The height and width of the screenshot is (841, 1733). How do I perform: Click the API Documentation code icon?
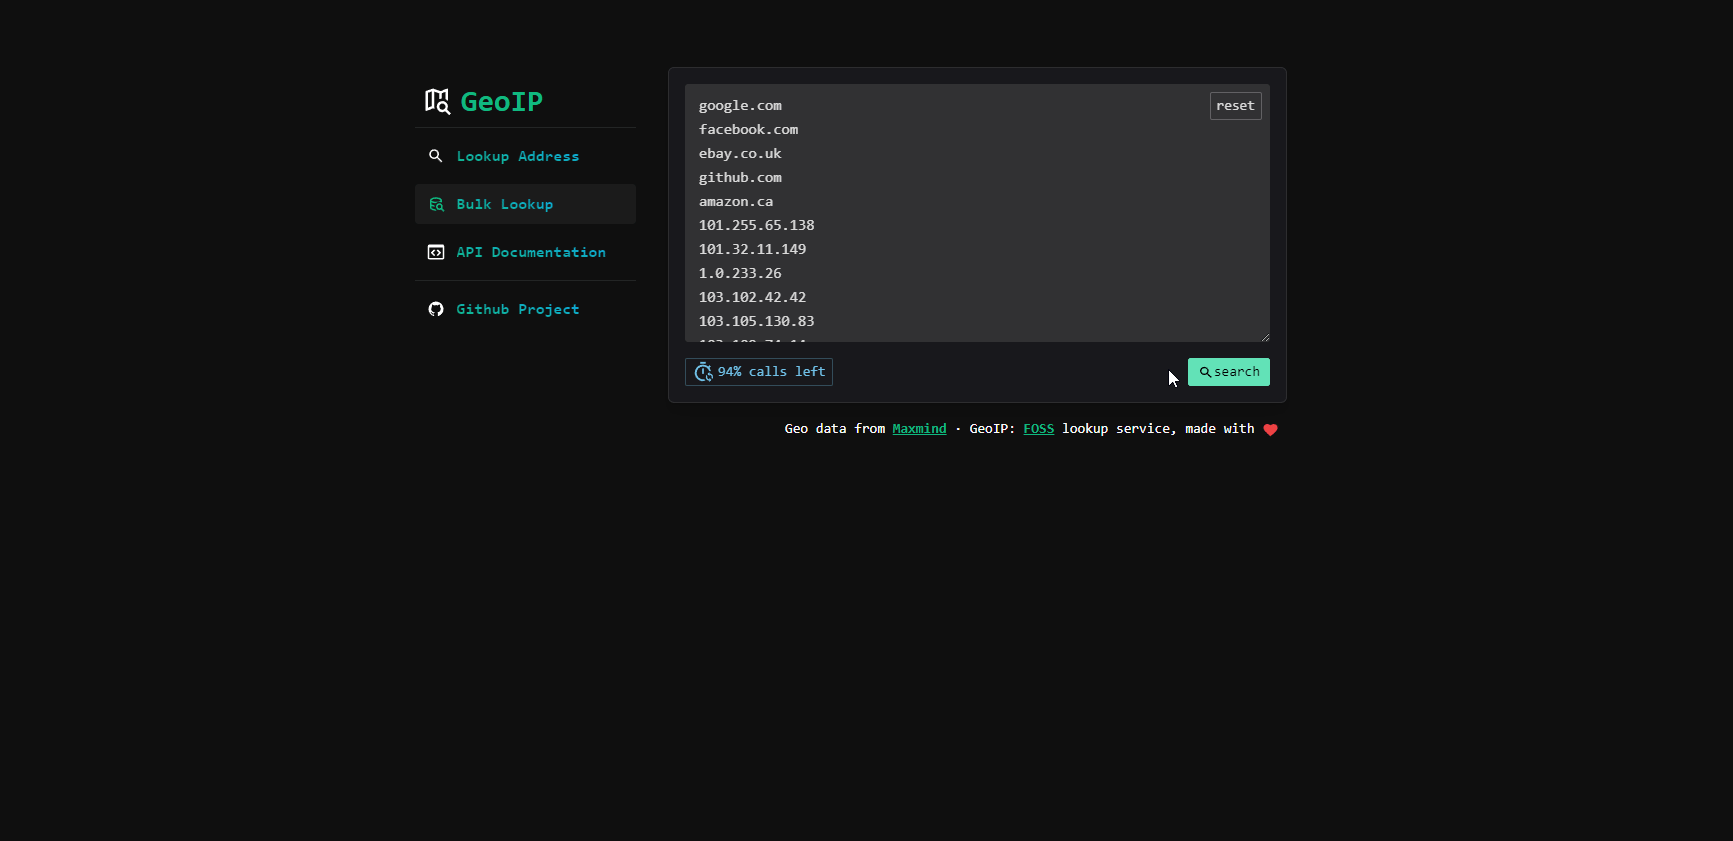436,252
